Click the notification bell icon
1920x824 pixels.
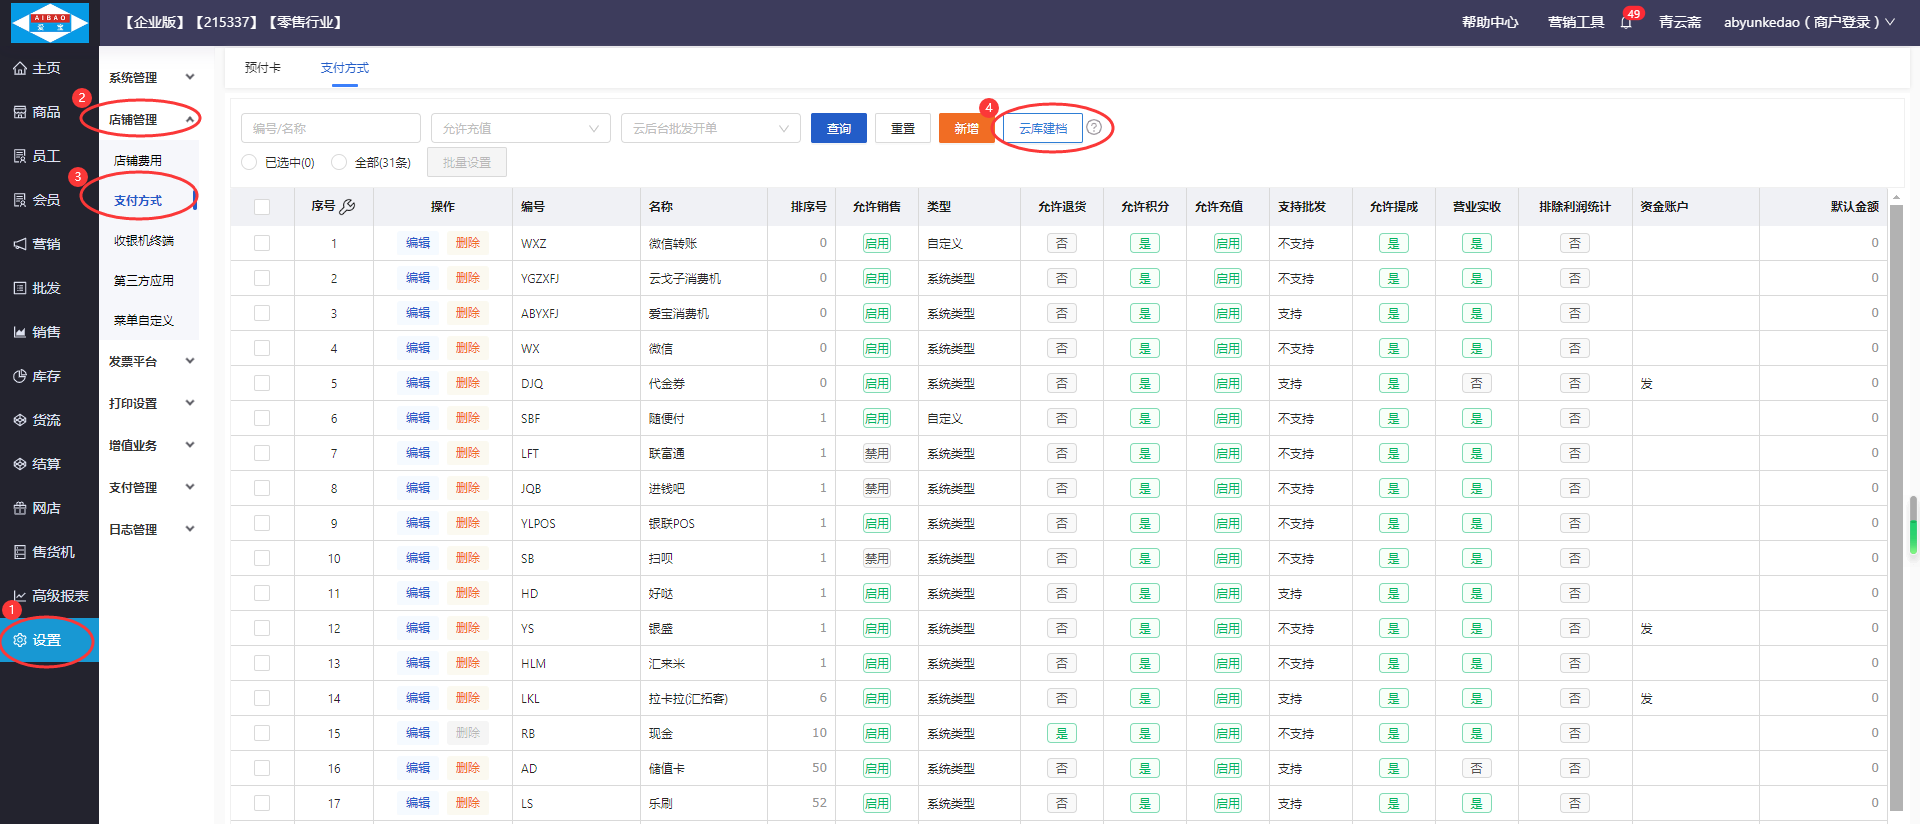[x=1626, y=23]
